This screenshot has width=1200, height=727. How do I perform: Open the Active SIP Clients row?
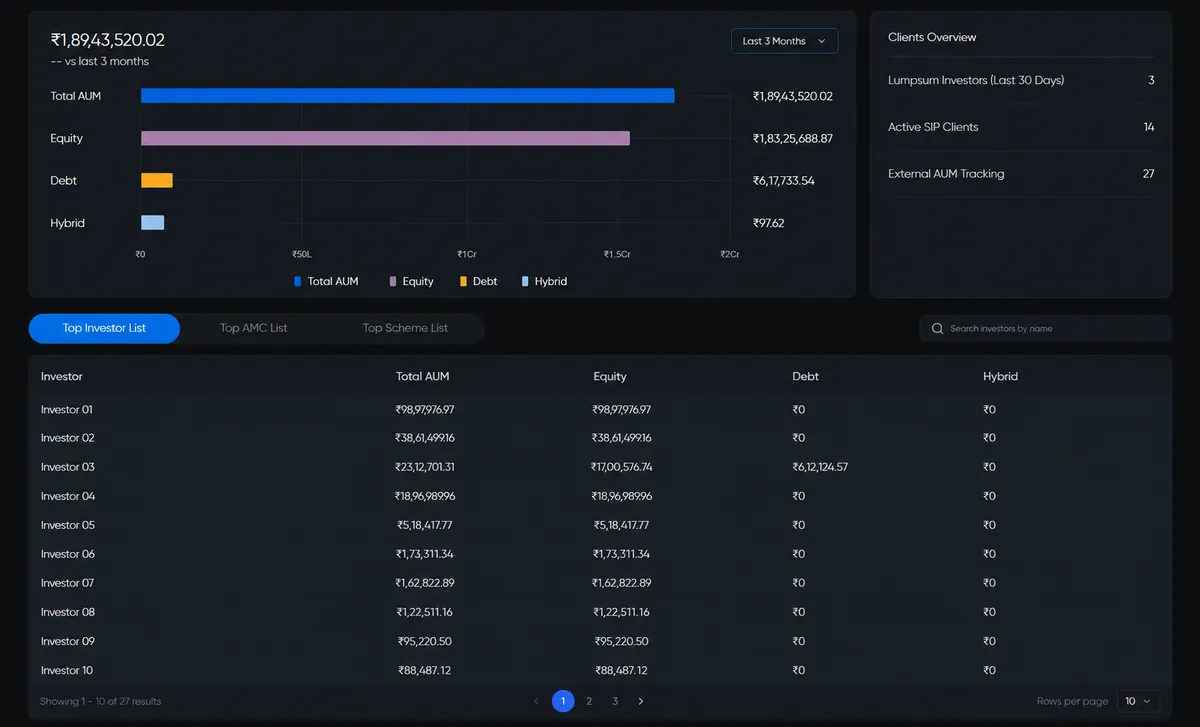pyautogui.click(x=1021, y=127)
